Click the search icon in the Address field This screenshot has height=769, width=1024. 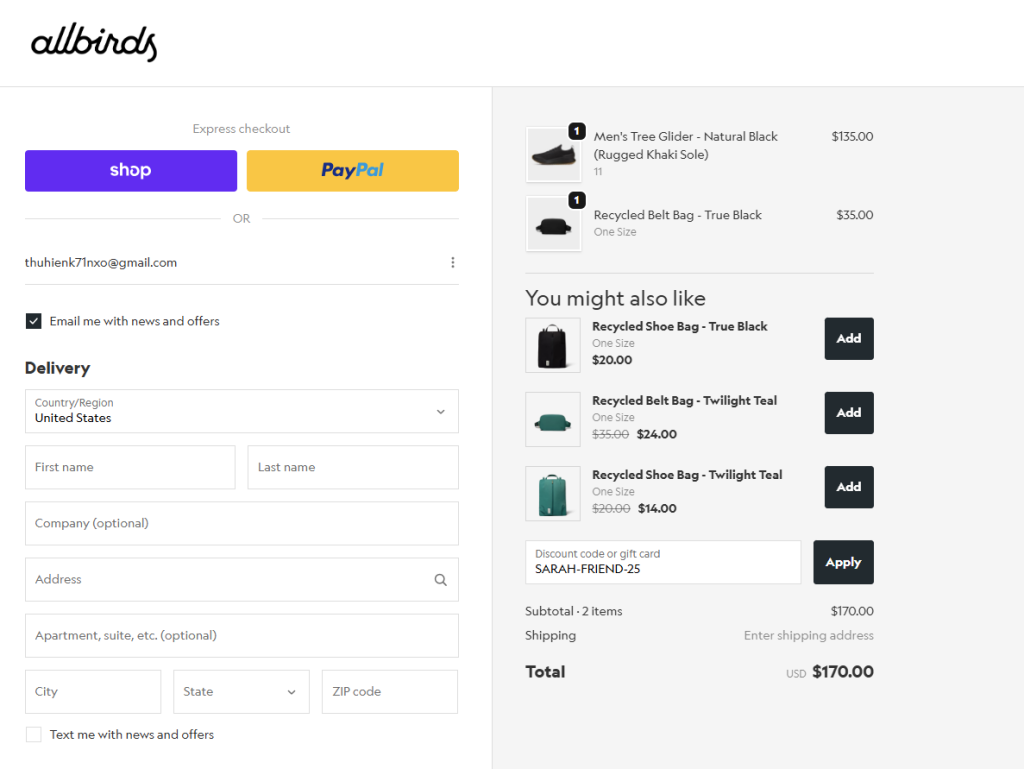click(x=440, y=579)
